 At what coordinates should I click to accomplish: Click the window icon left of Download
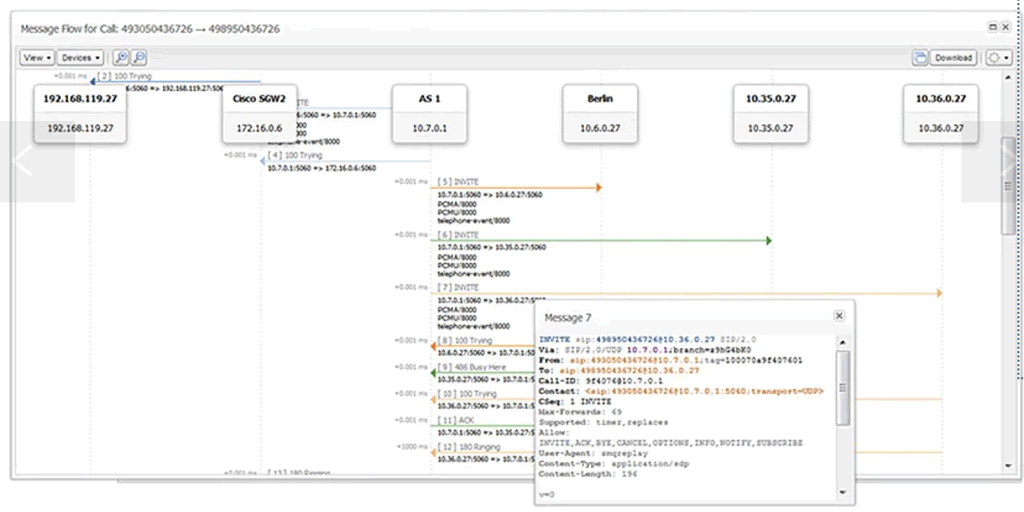coord(919,58)
